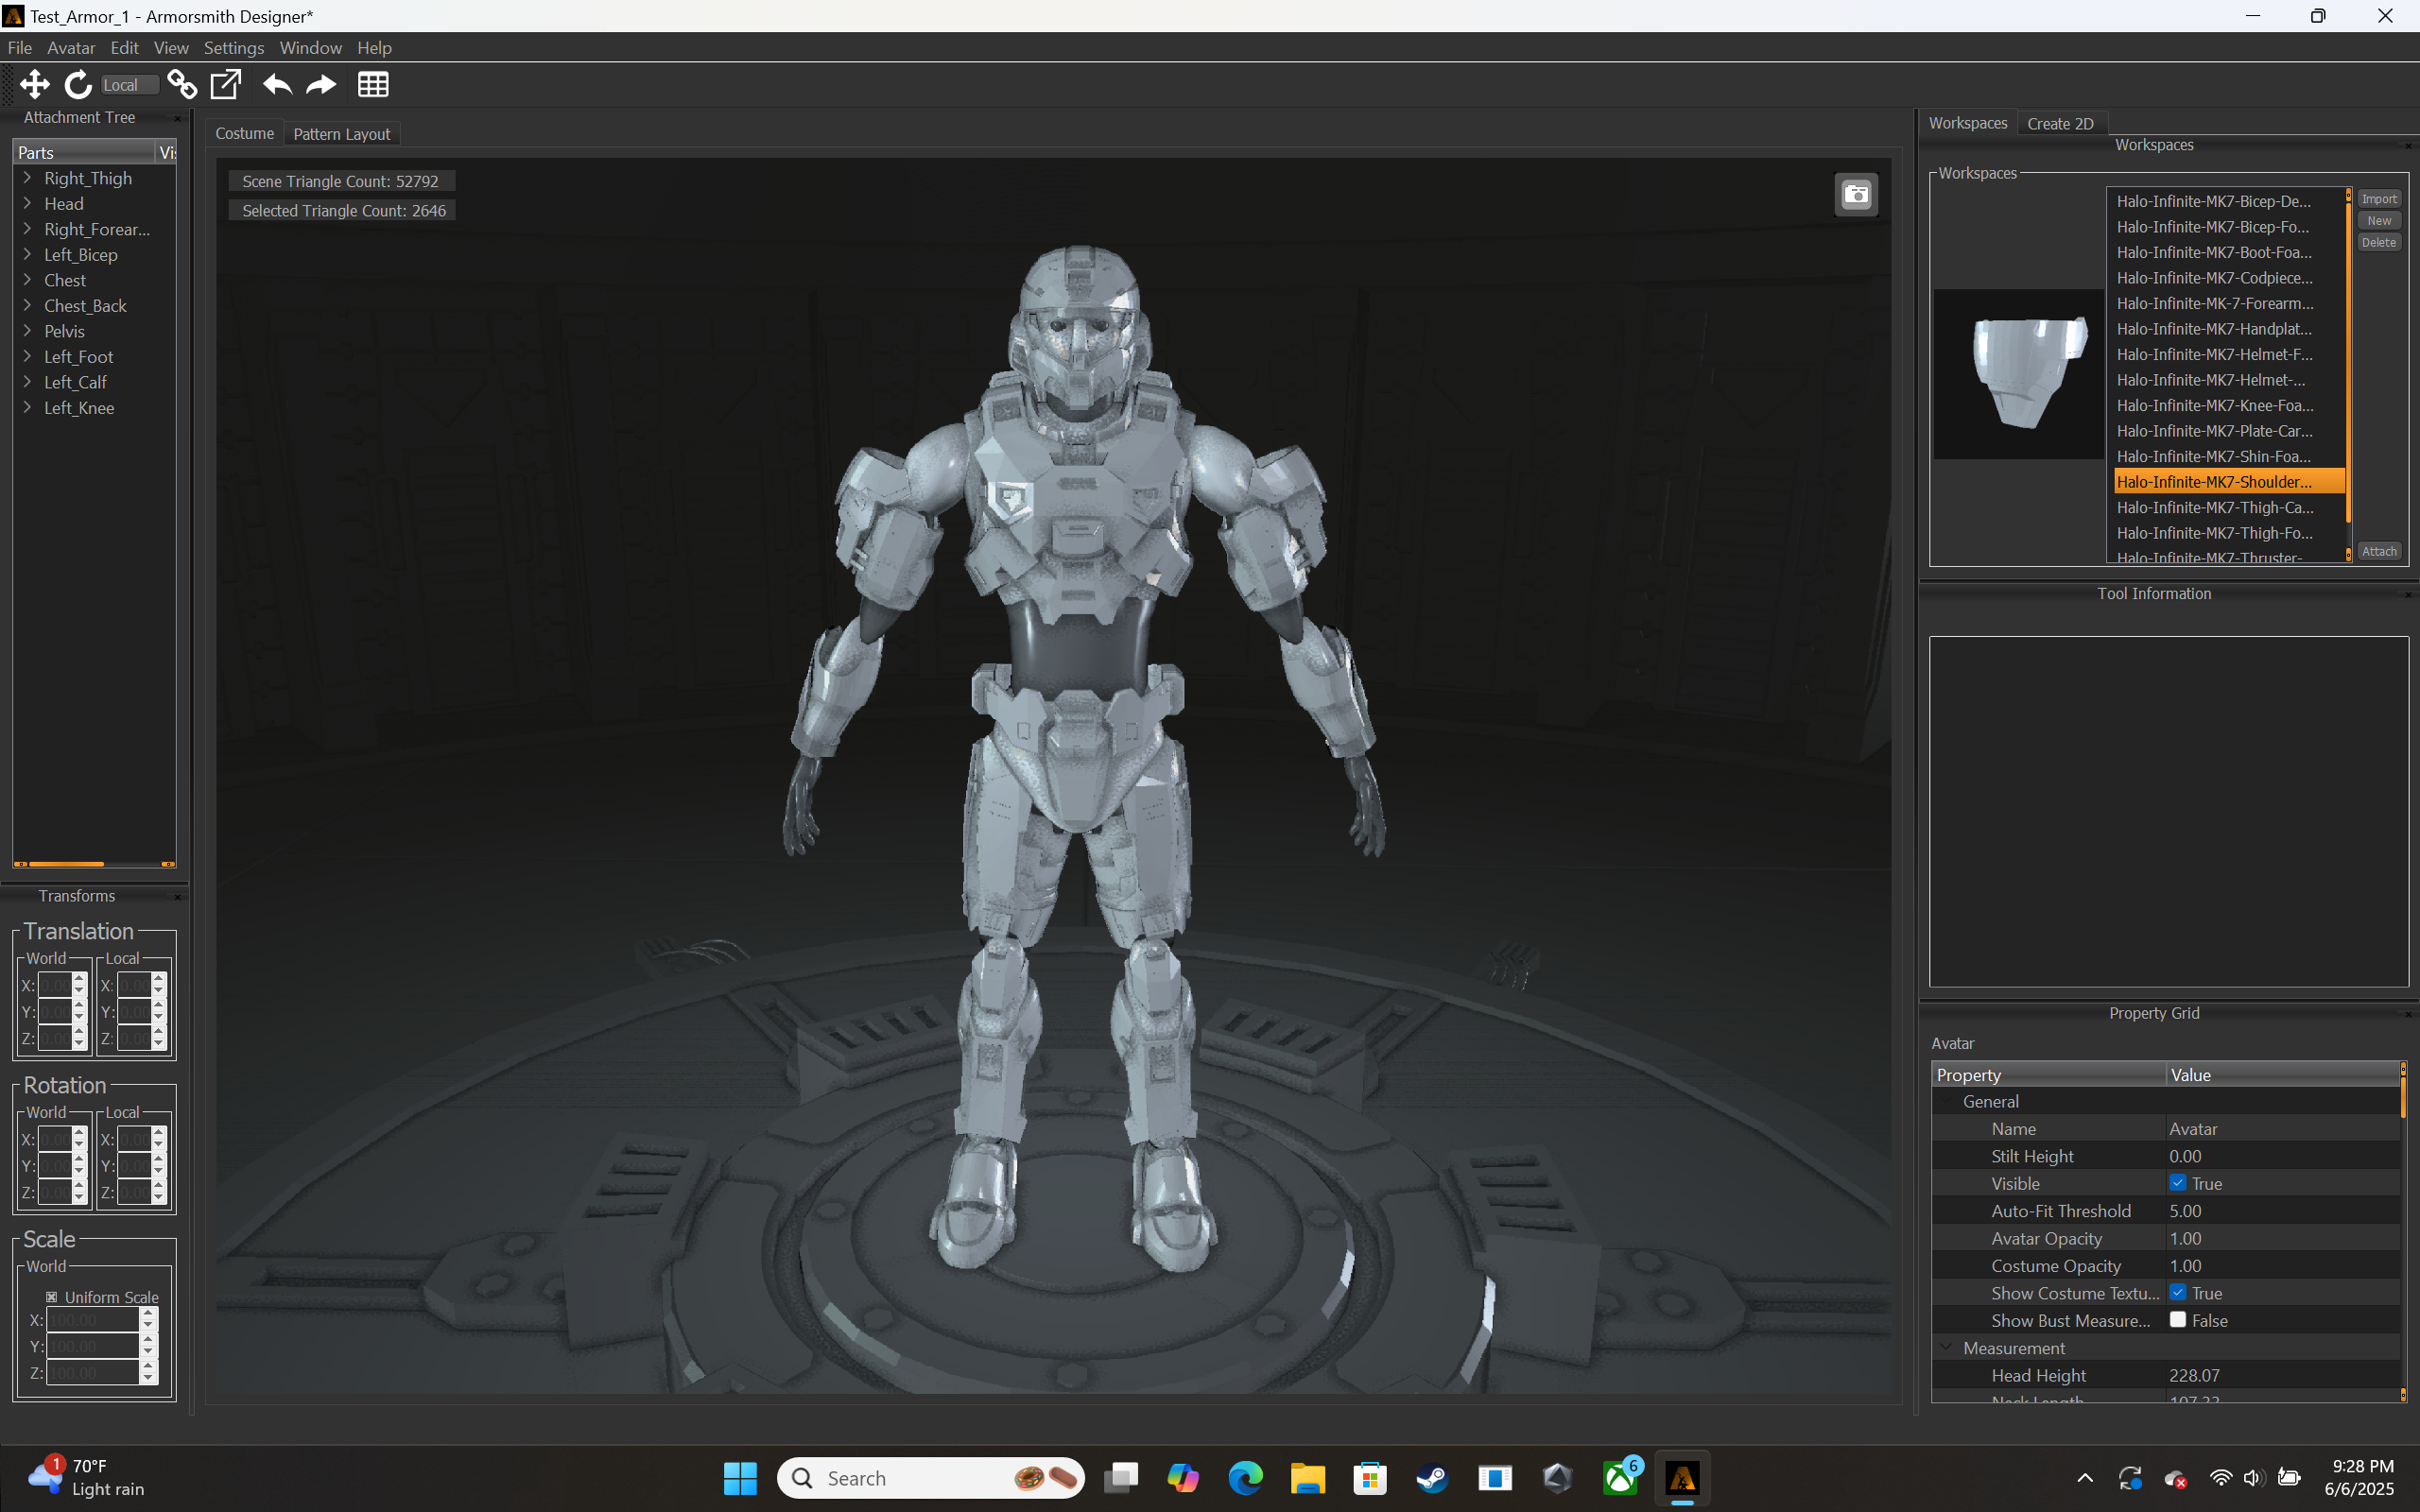Close the Attachment Tree panel

click(178, 118)
